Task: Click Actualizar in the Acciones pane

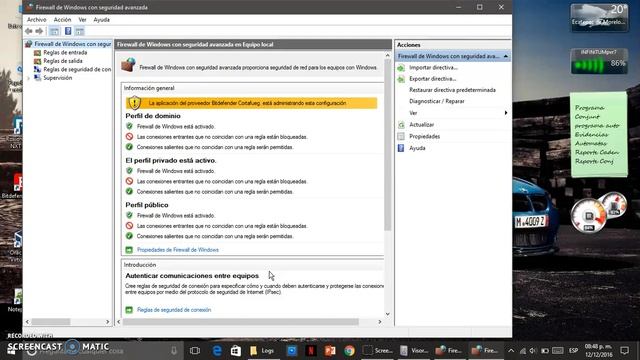Action: [x=422, y=125]
